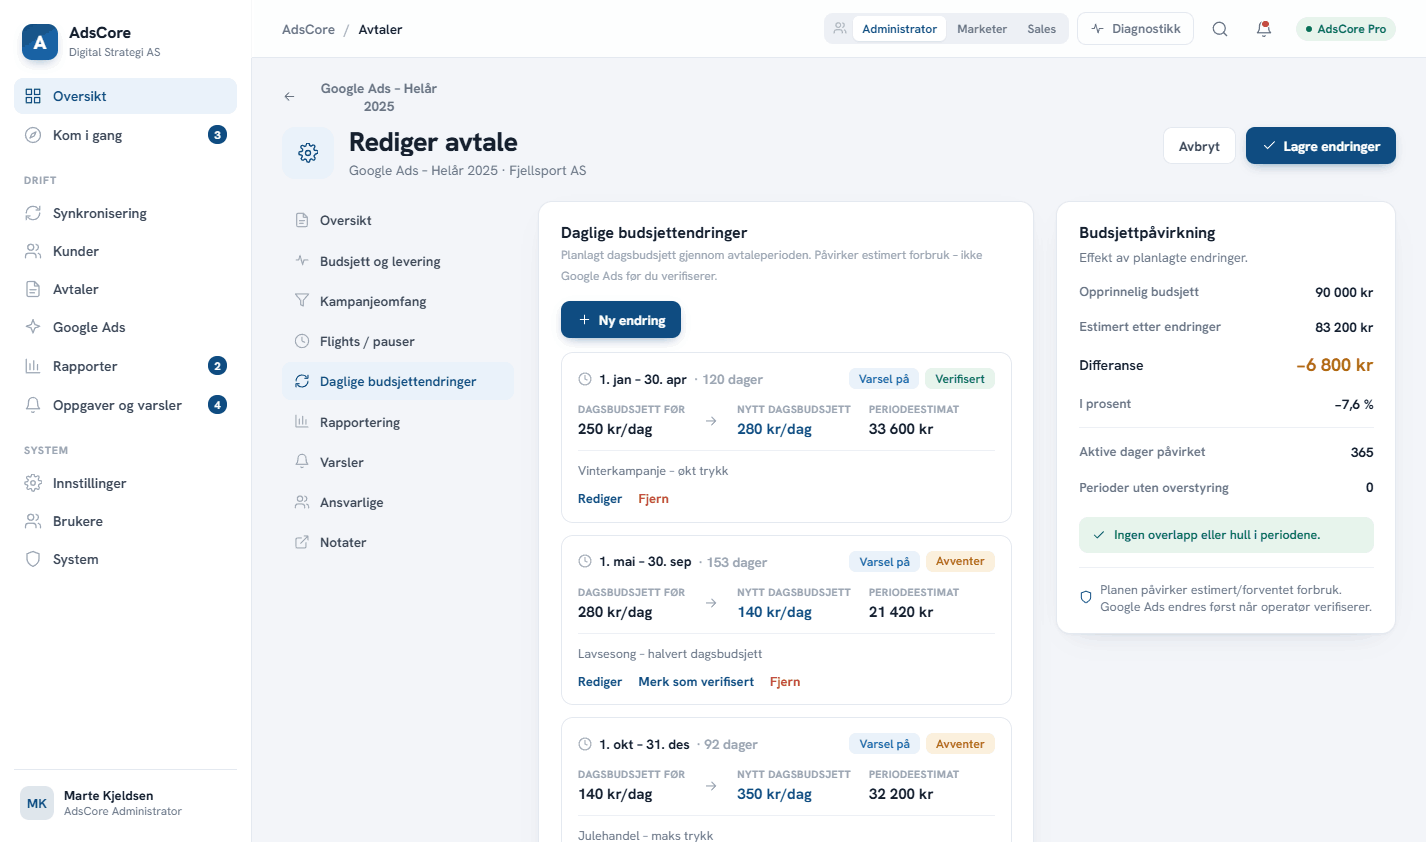Open the Oversikt section of the agreement
The width and height of the screenshot is (1426, 842).
coord(398,220)
